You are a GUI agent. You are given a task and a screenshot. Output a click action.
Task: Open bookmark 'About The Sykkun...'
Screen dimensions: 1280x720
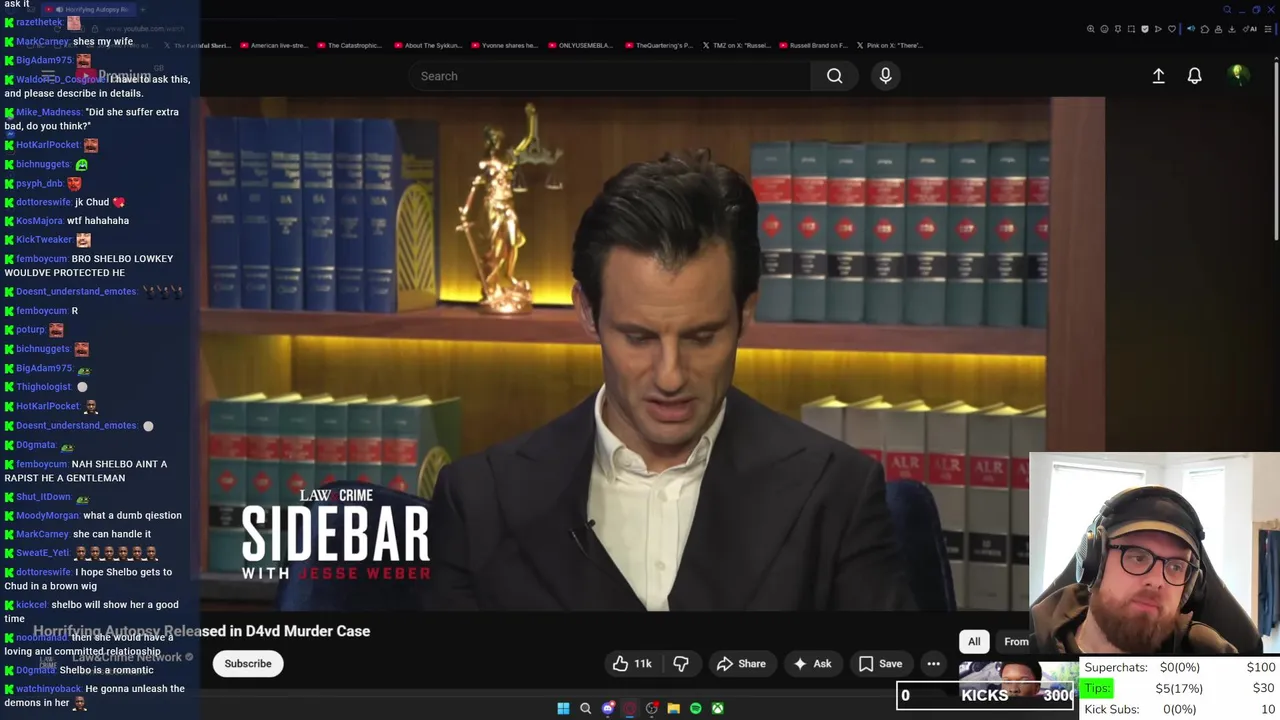(428, 45)
